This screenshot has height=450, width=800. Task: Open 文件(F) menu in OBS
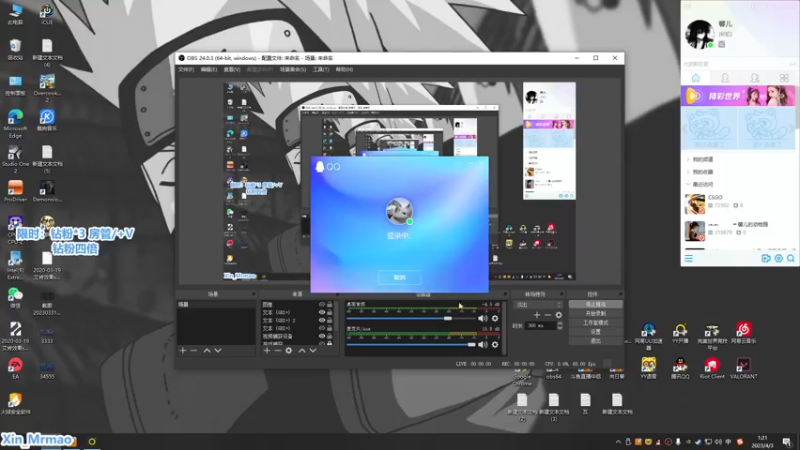186,69
